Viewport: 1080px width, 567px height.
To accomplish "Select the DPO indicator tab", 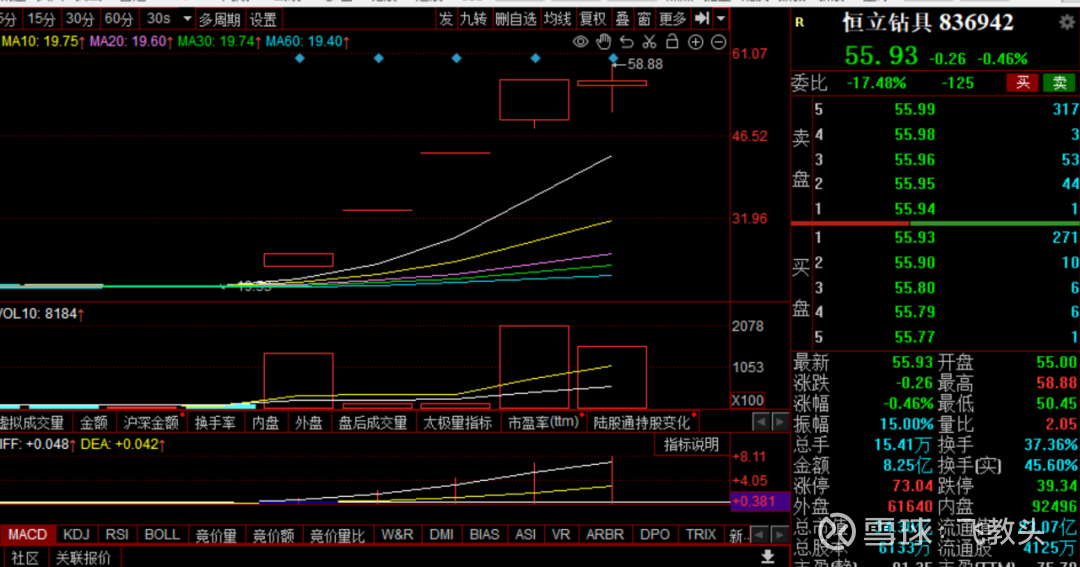I will tap(654, 535).
